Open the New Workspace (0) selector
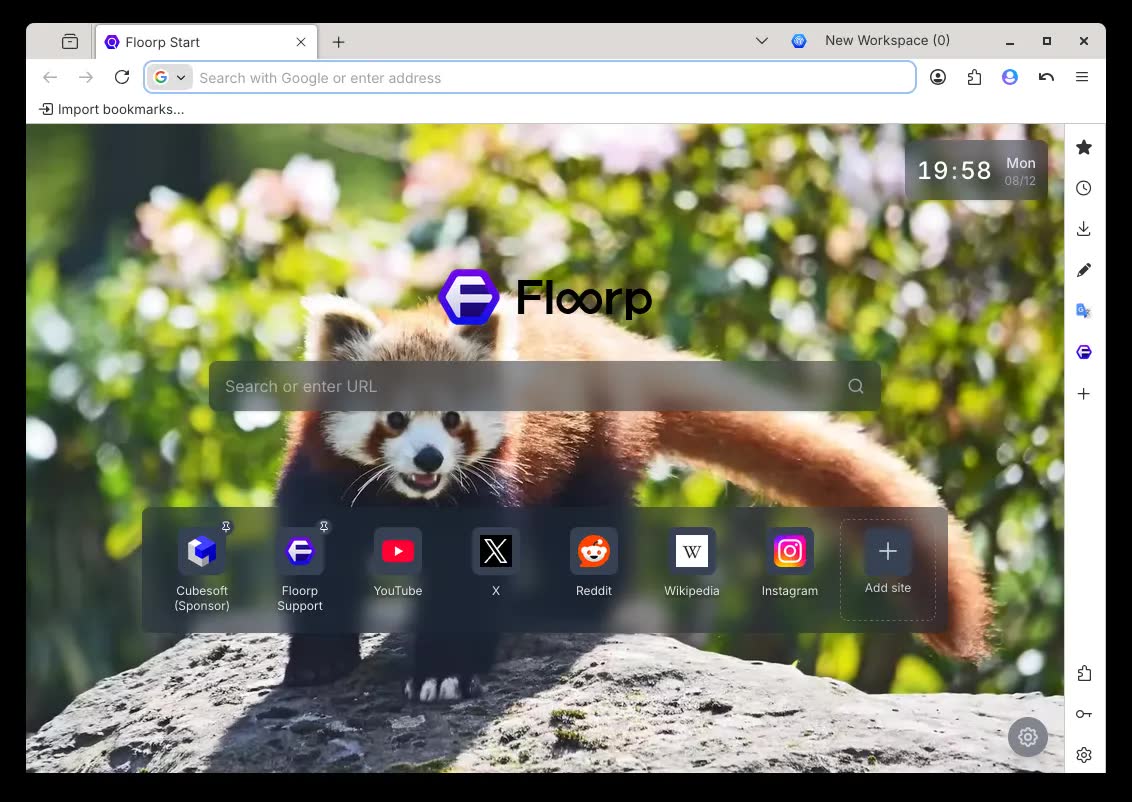The width and height of the screenshot is (1132, 802). [887, 40]
